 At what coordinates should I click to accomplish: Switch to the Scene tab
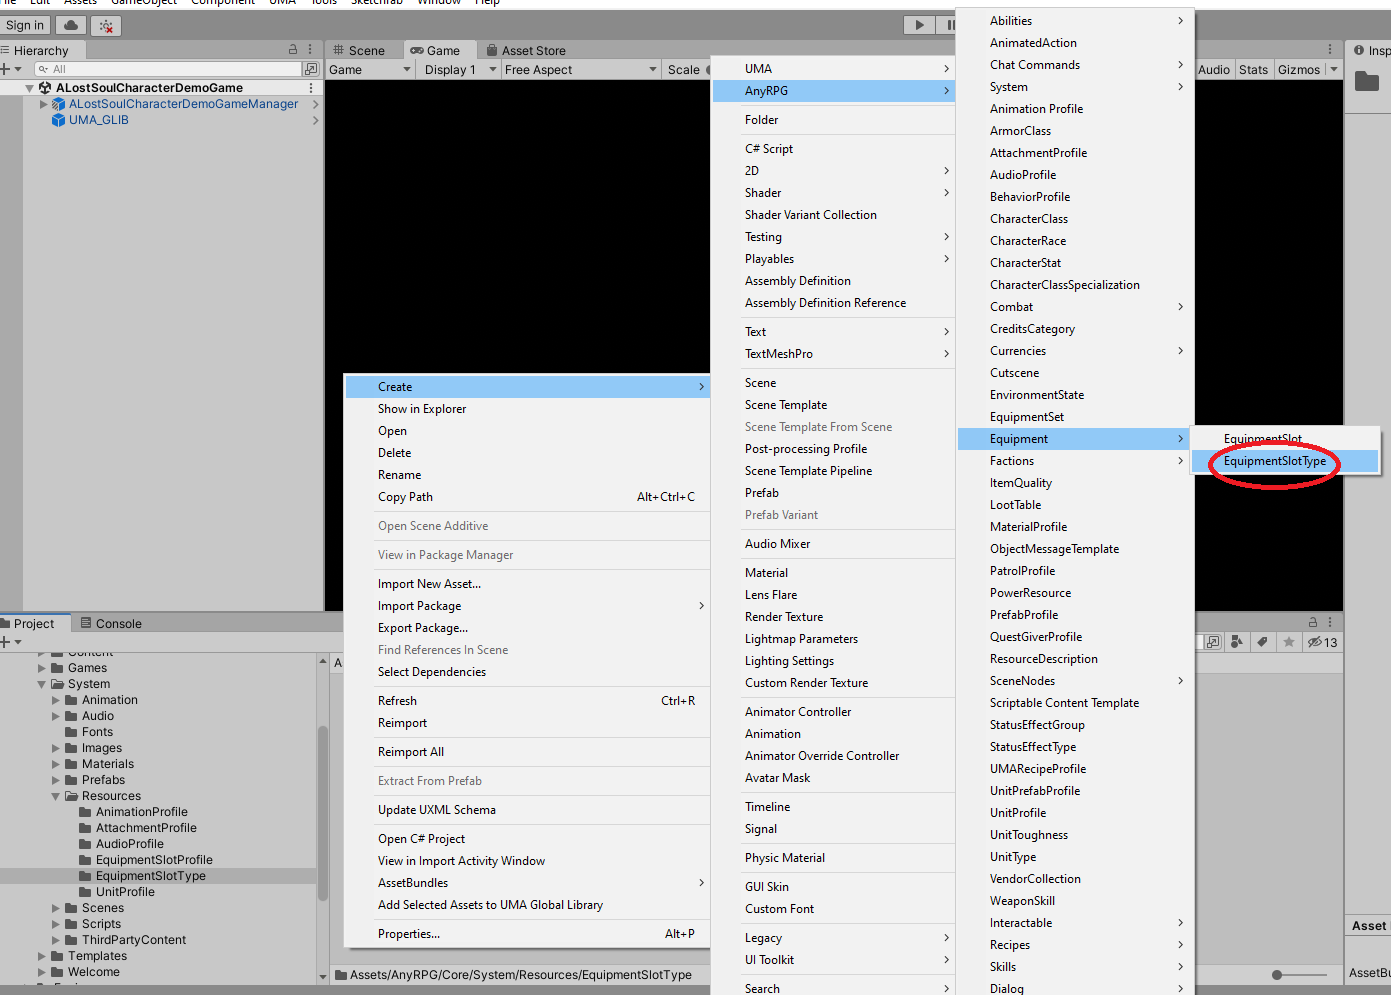click(x=360, y=50)
